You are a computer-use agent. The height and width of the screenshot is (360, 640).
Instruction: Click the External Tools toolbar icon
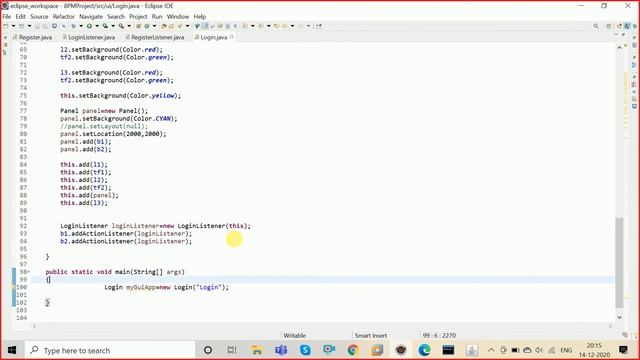pyautogui.click(x=121, y=26)
